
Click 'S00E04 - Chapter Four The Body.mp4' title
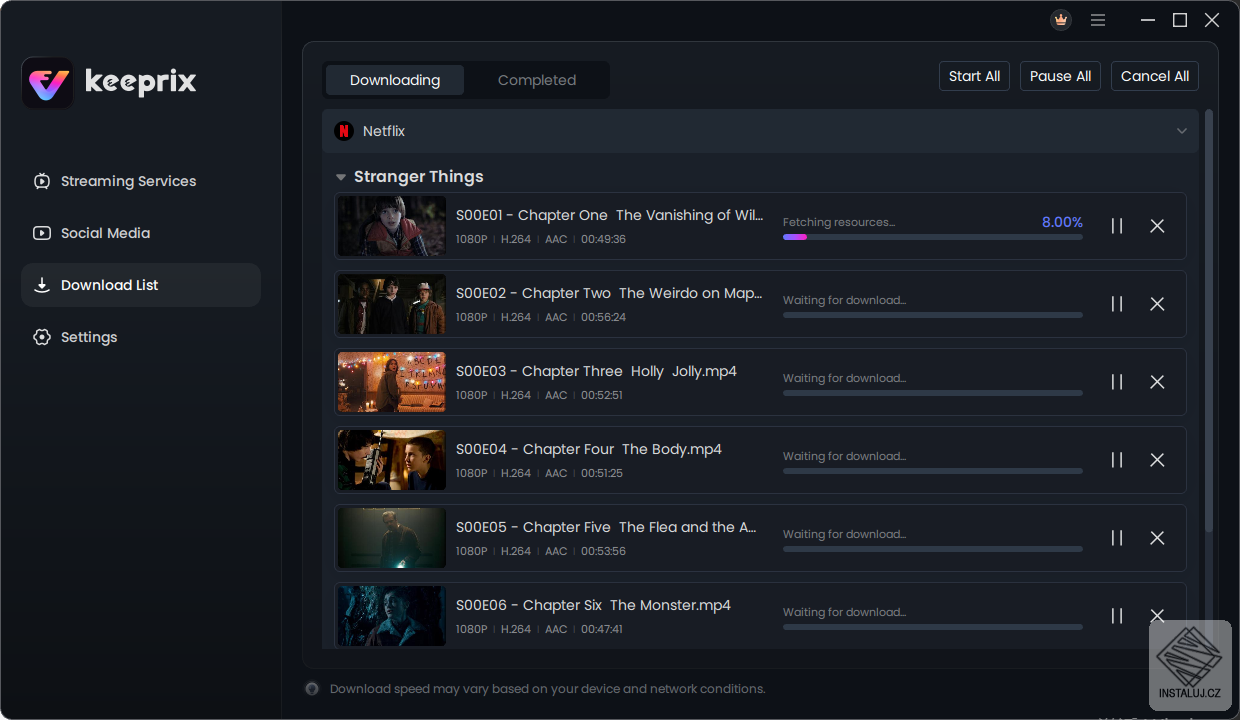tap(589, 449)
